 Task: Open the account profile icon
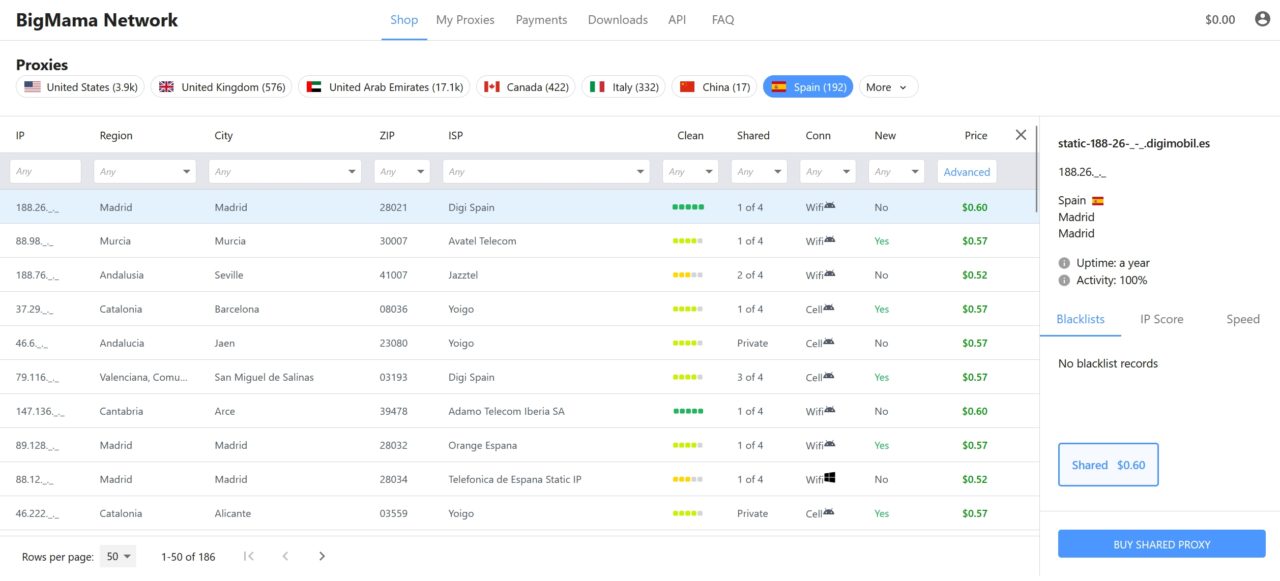pyautogui.click(x=1262, y=19)
